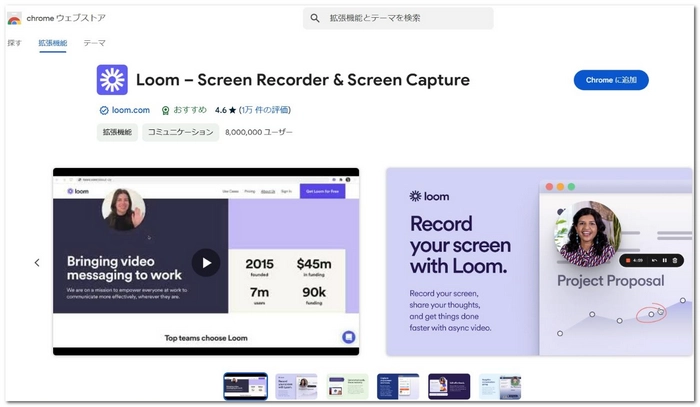Image resolution: width=700 pixels, height=407 pixels.
Task: Click the search magnifier icon
Action: click(315, 18)
